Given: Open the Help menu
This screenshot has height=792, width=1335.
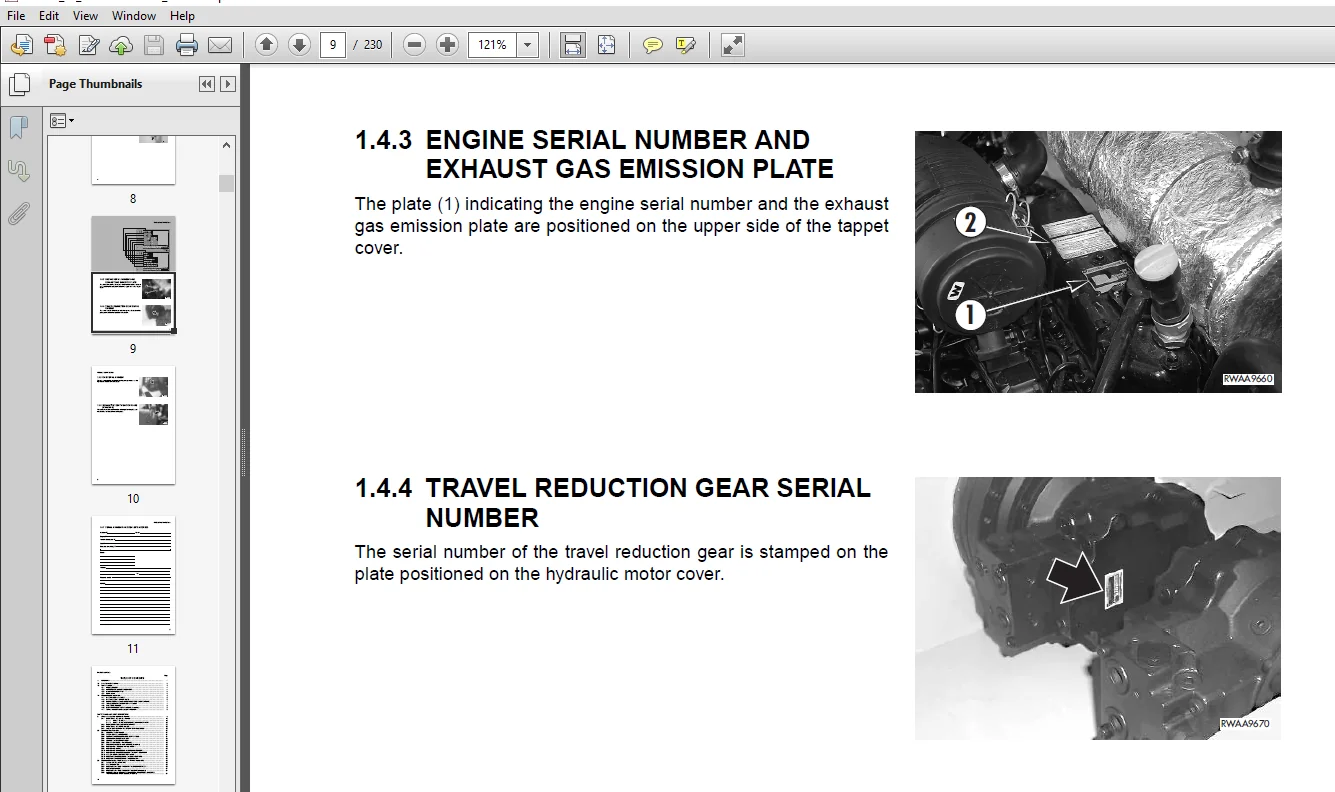Looking at the screenshot, I should tap(182, 16).
